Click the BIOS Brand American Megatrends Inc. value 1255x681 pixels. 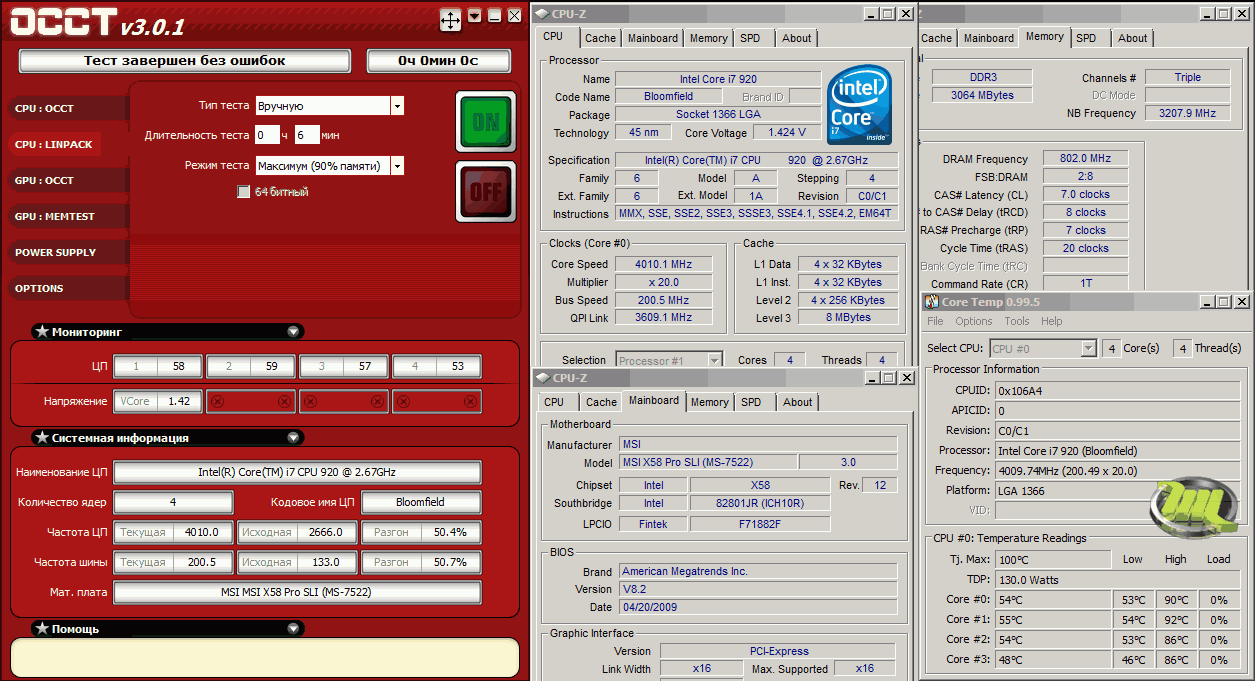(x=758, y=572)
